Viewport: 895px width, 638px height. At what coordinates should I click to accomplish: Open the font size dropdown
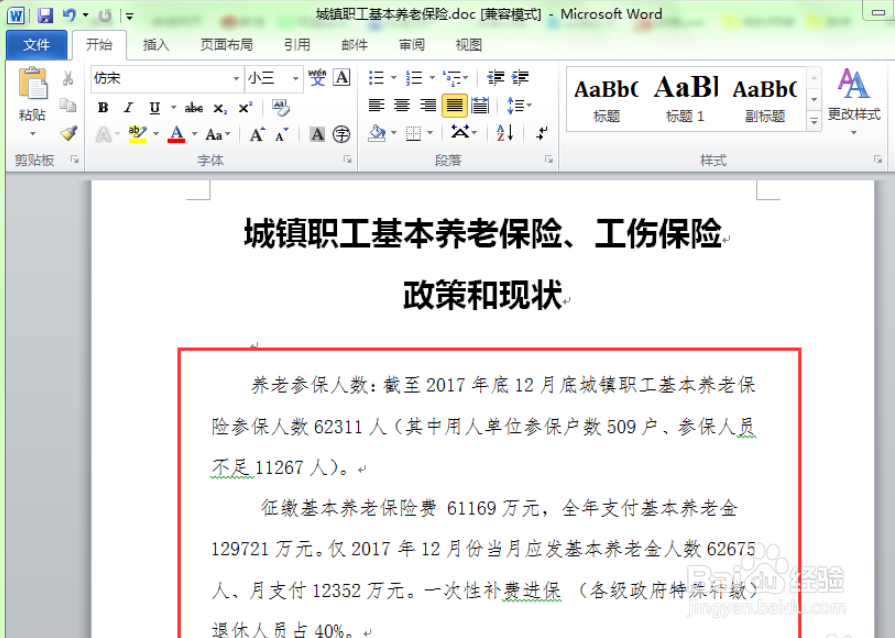click(295, 79)
